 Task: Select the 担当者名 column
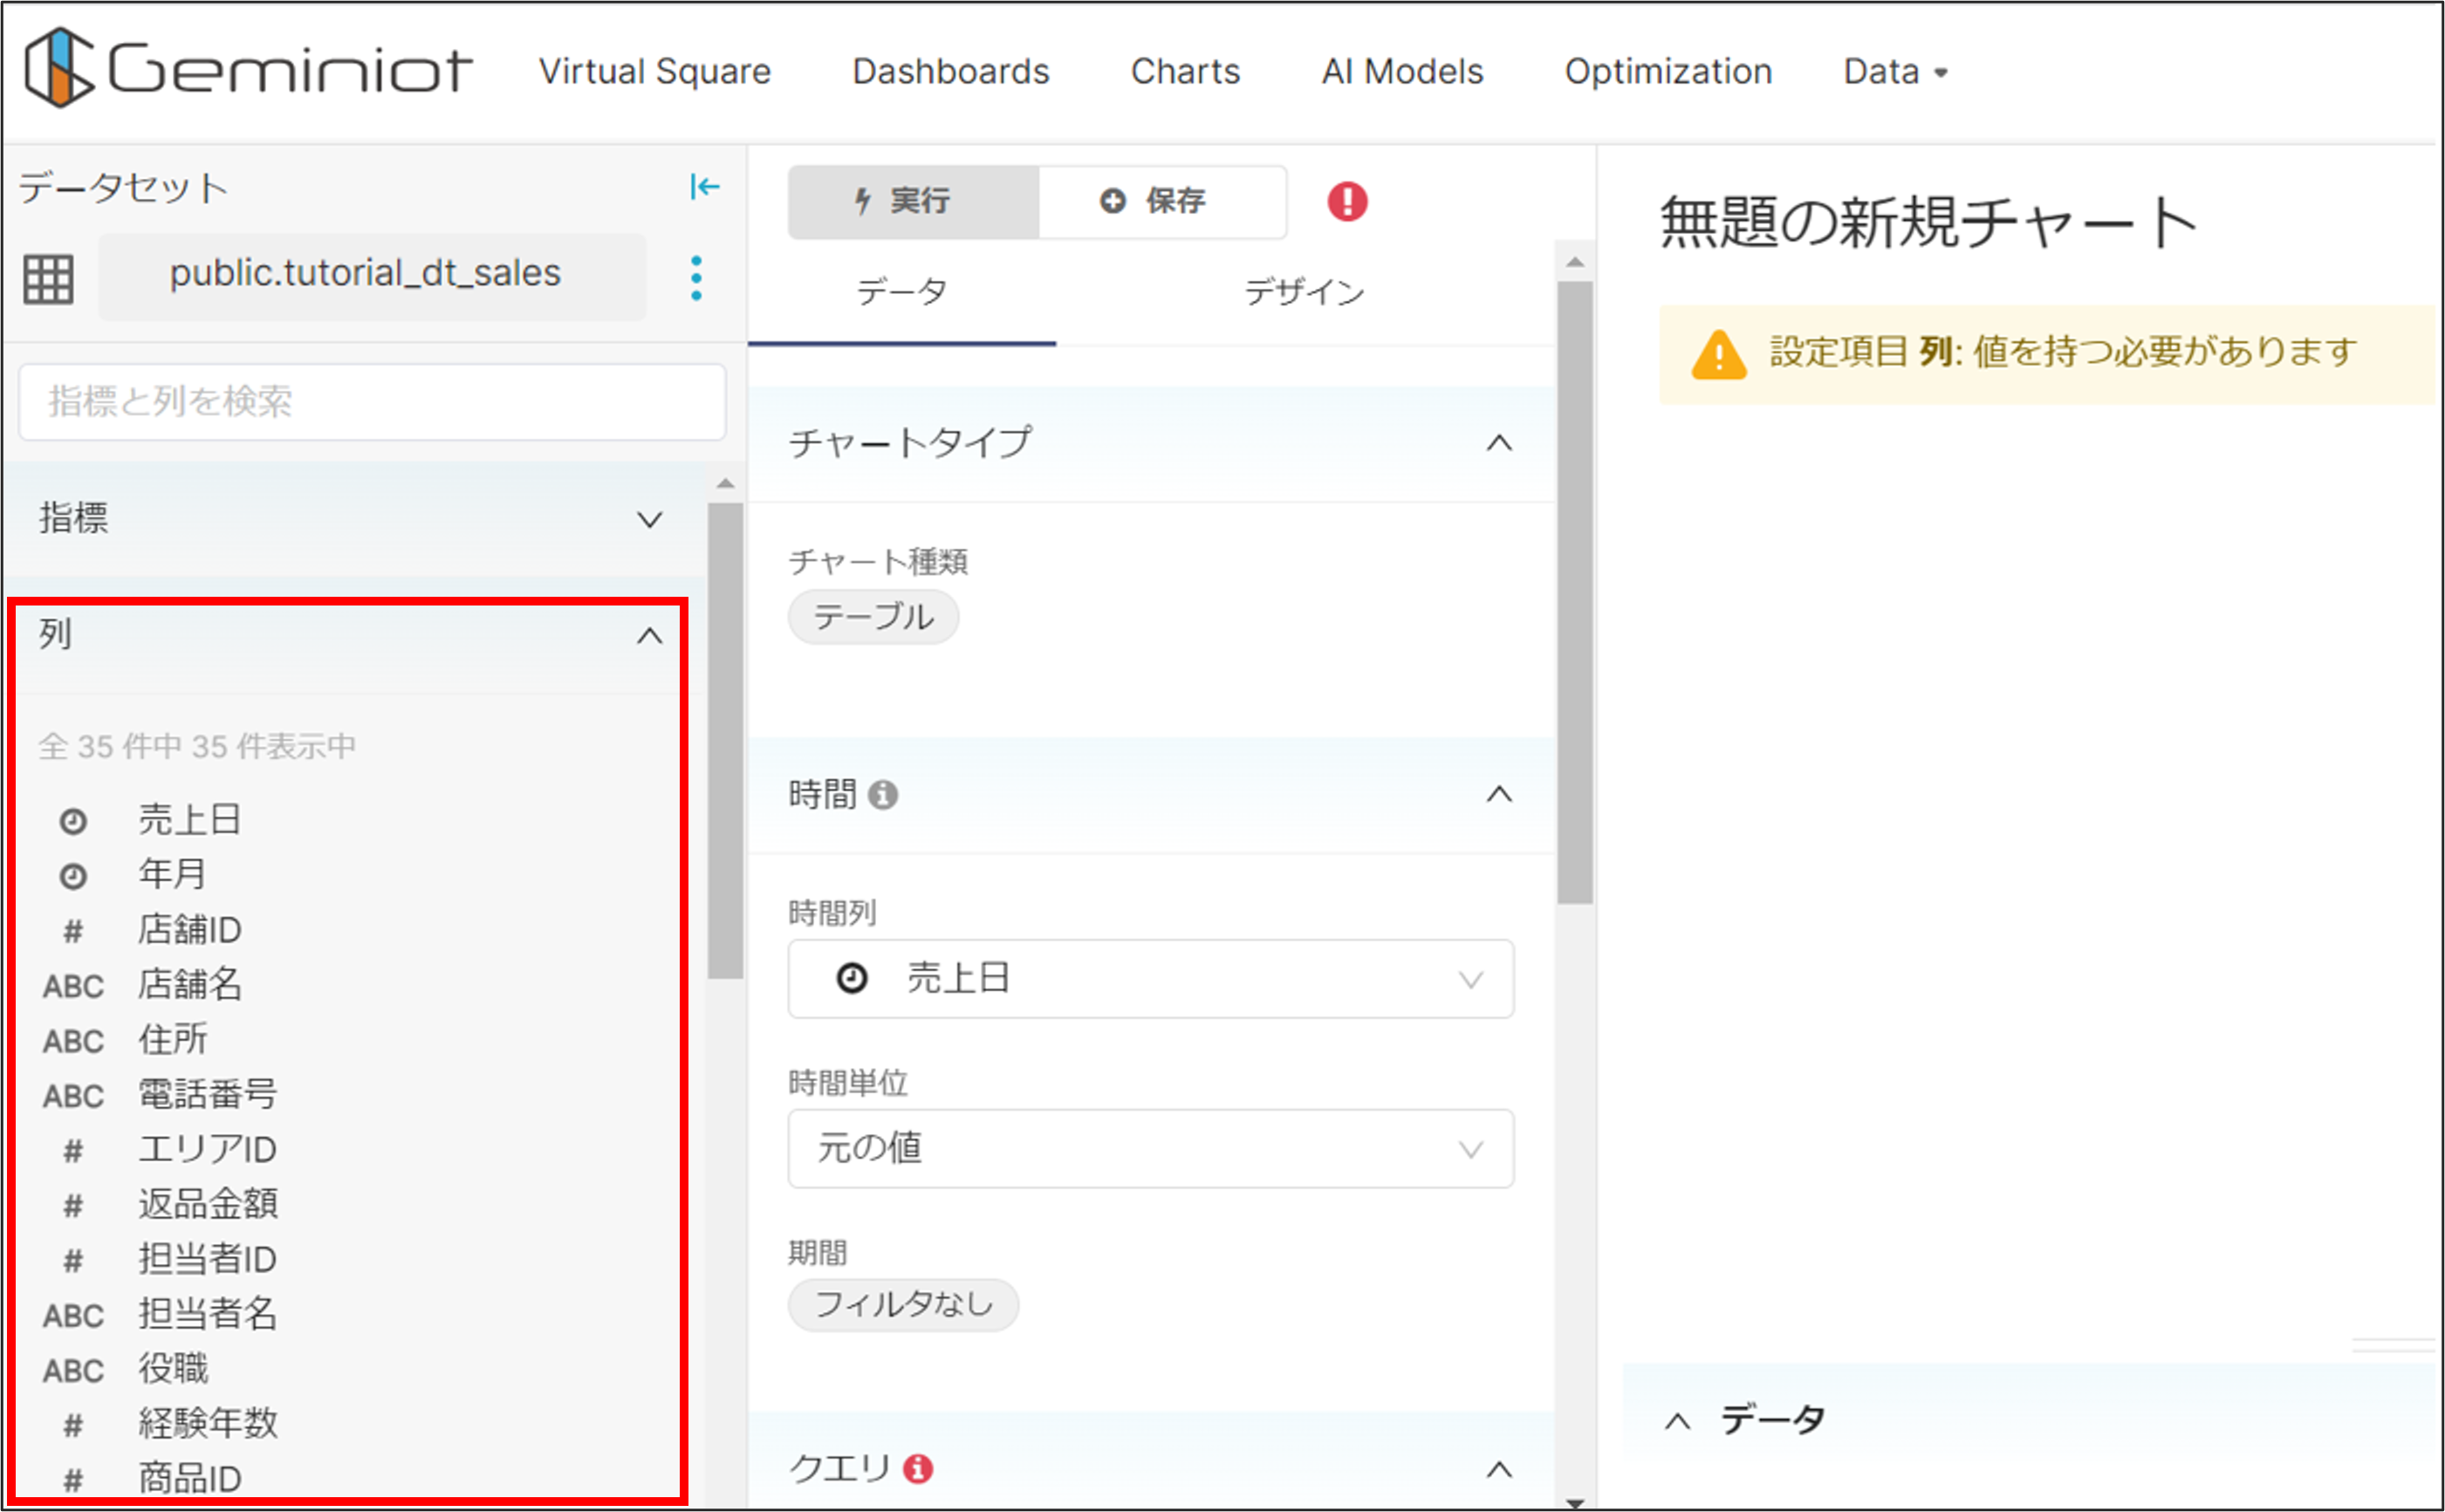(x=207, y=1315)
